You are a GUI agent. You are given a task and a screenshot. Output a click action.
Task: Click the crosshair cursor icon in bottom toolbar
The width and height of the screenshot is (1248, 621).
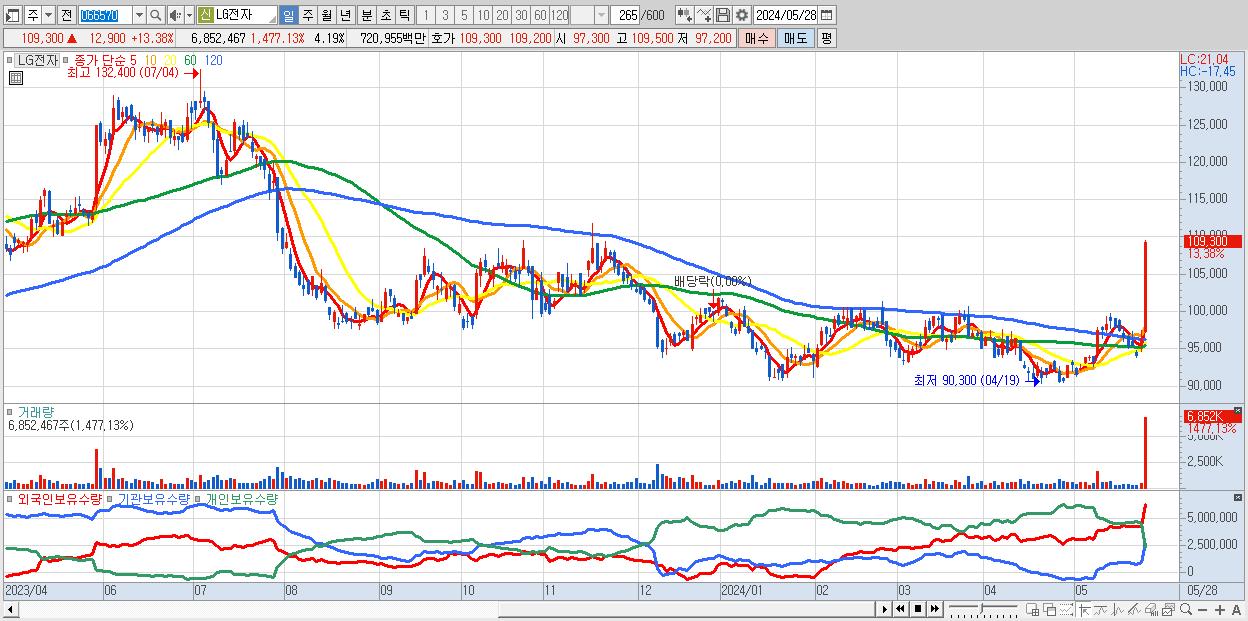click(x=1084, y=610)
